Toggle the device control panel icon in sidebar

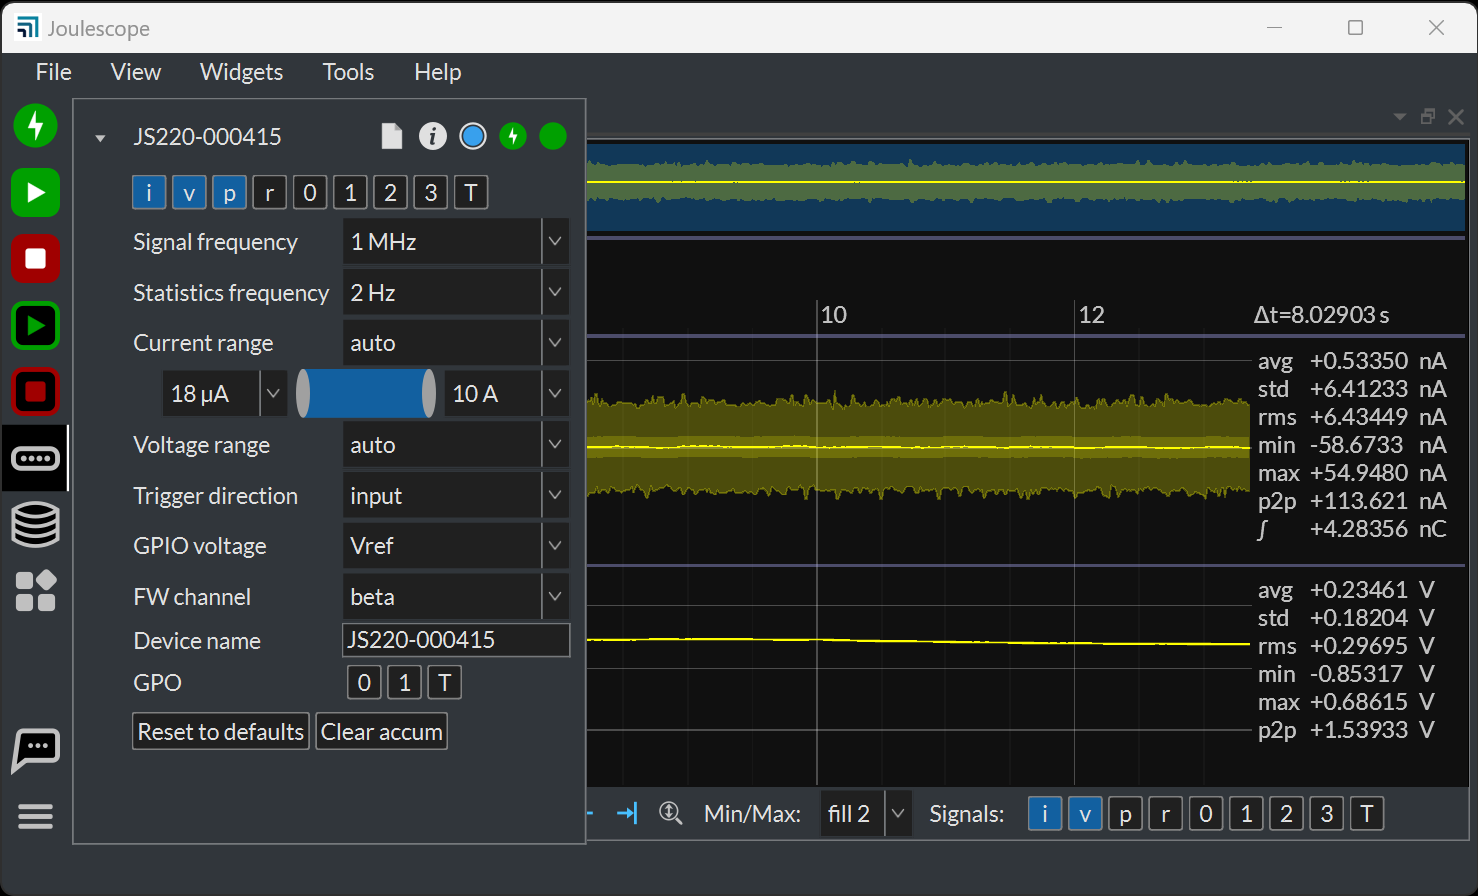36,458
